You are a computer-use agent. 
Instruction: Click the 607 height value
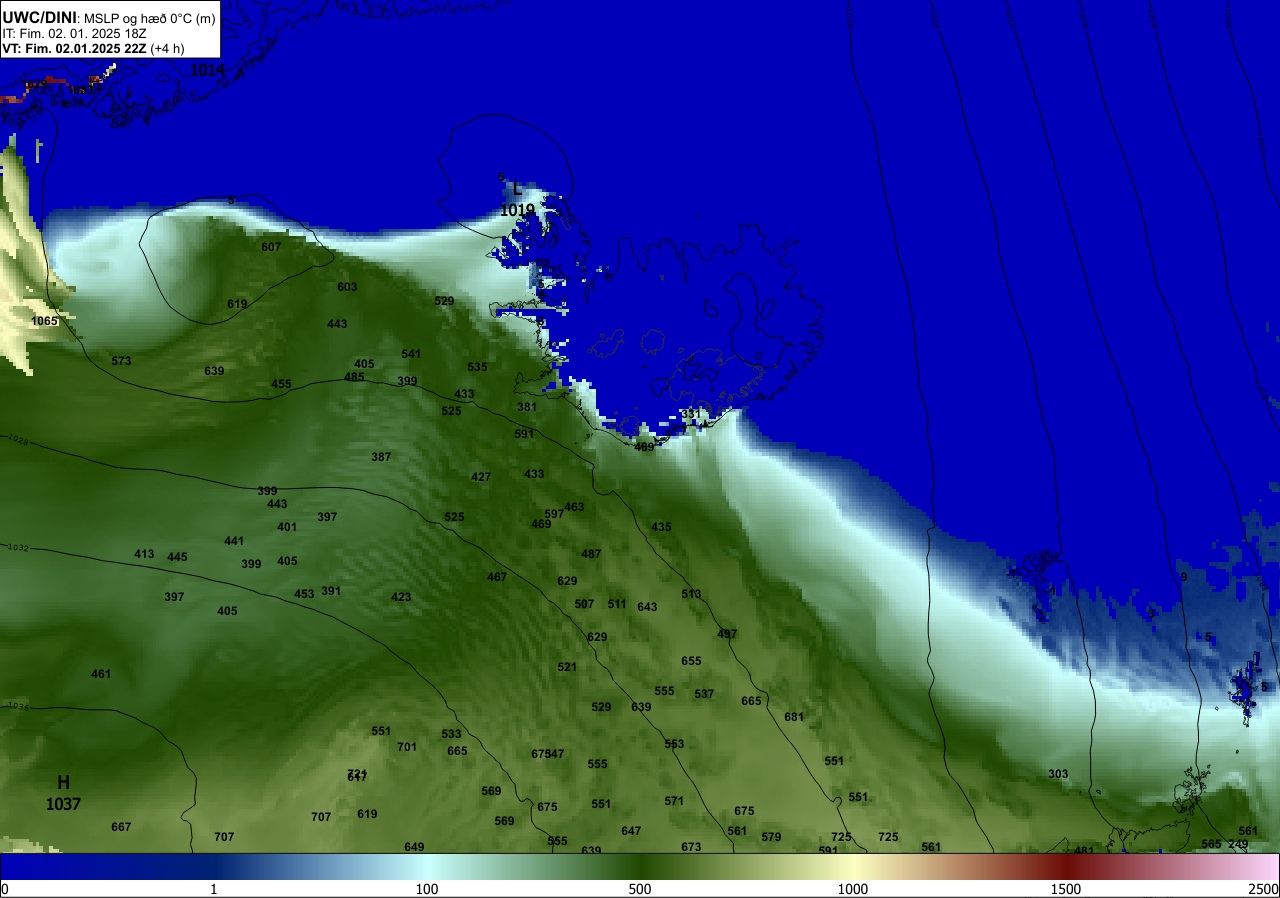pyautogui.click(x=271, y=247)
